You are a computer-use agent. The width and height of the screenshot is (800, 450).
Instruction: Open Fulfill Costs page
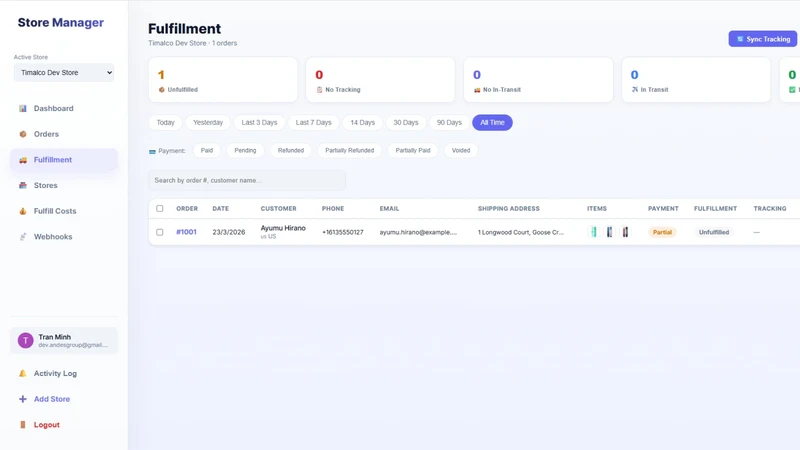64,211
